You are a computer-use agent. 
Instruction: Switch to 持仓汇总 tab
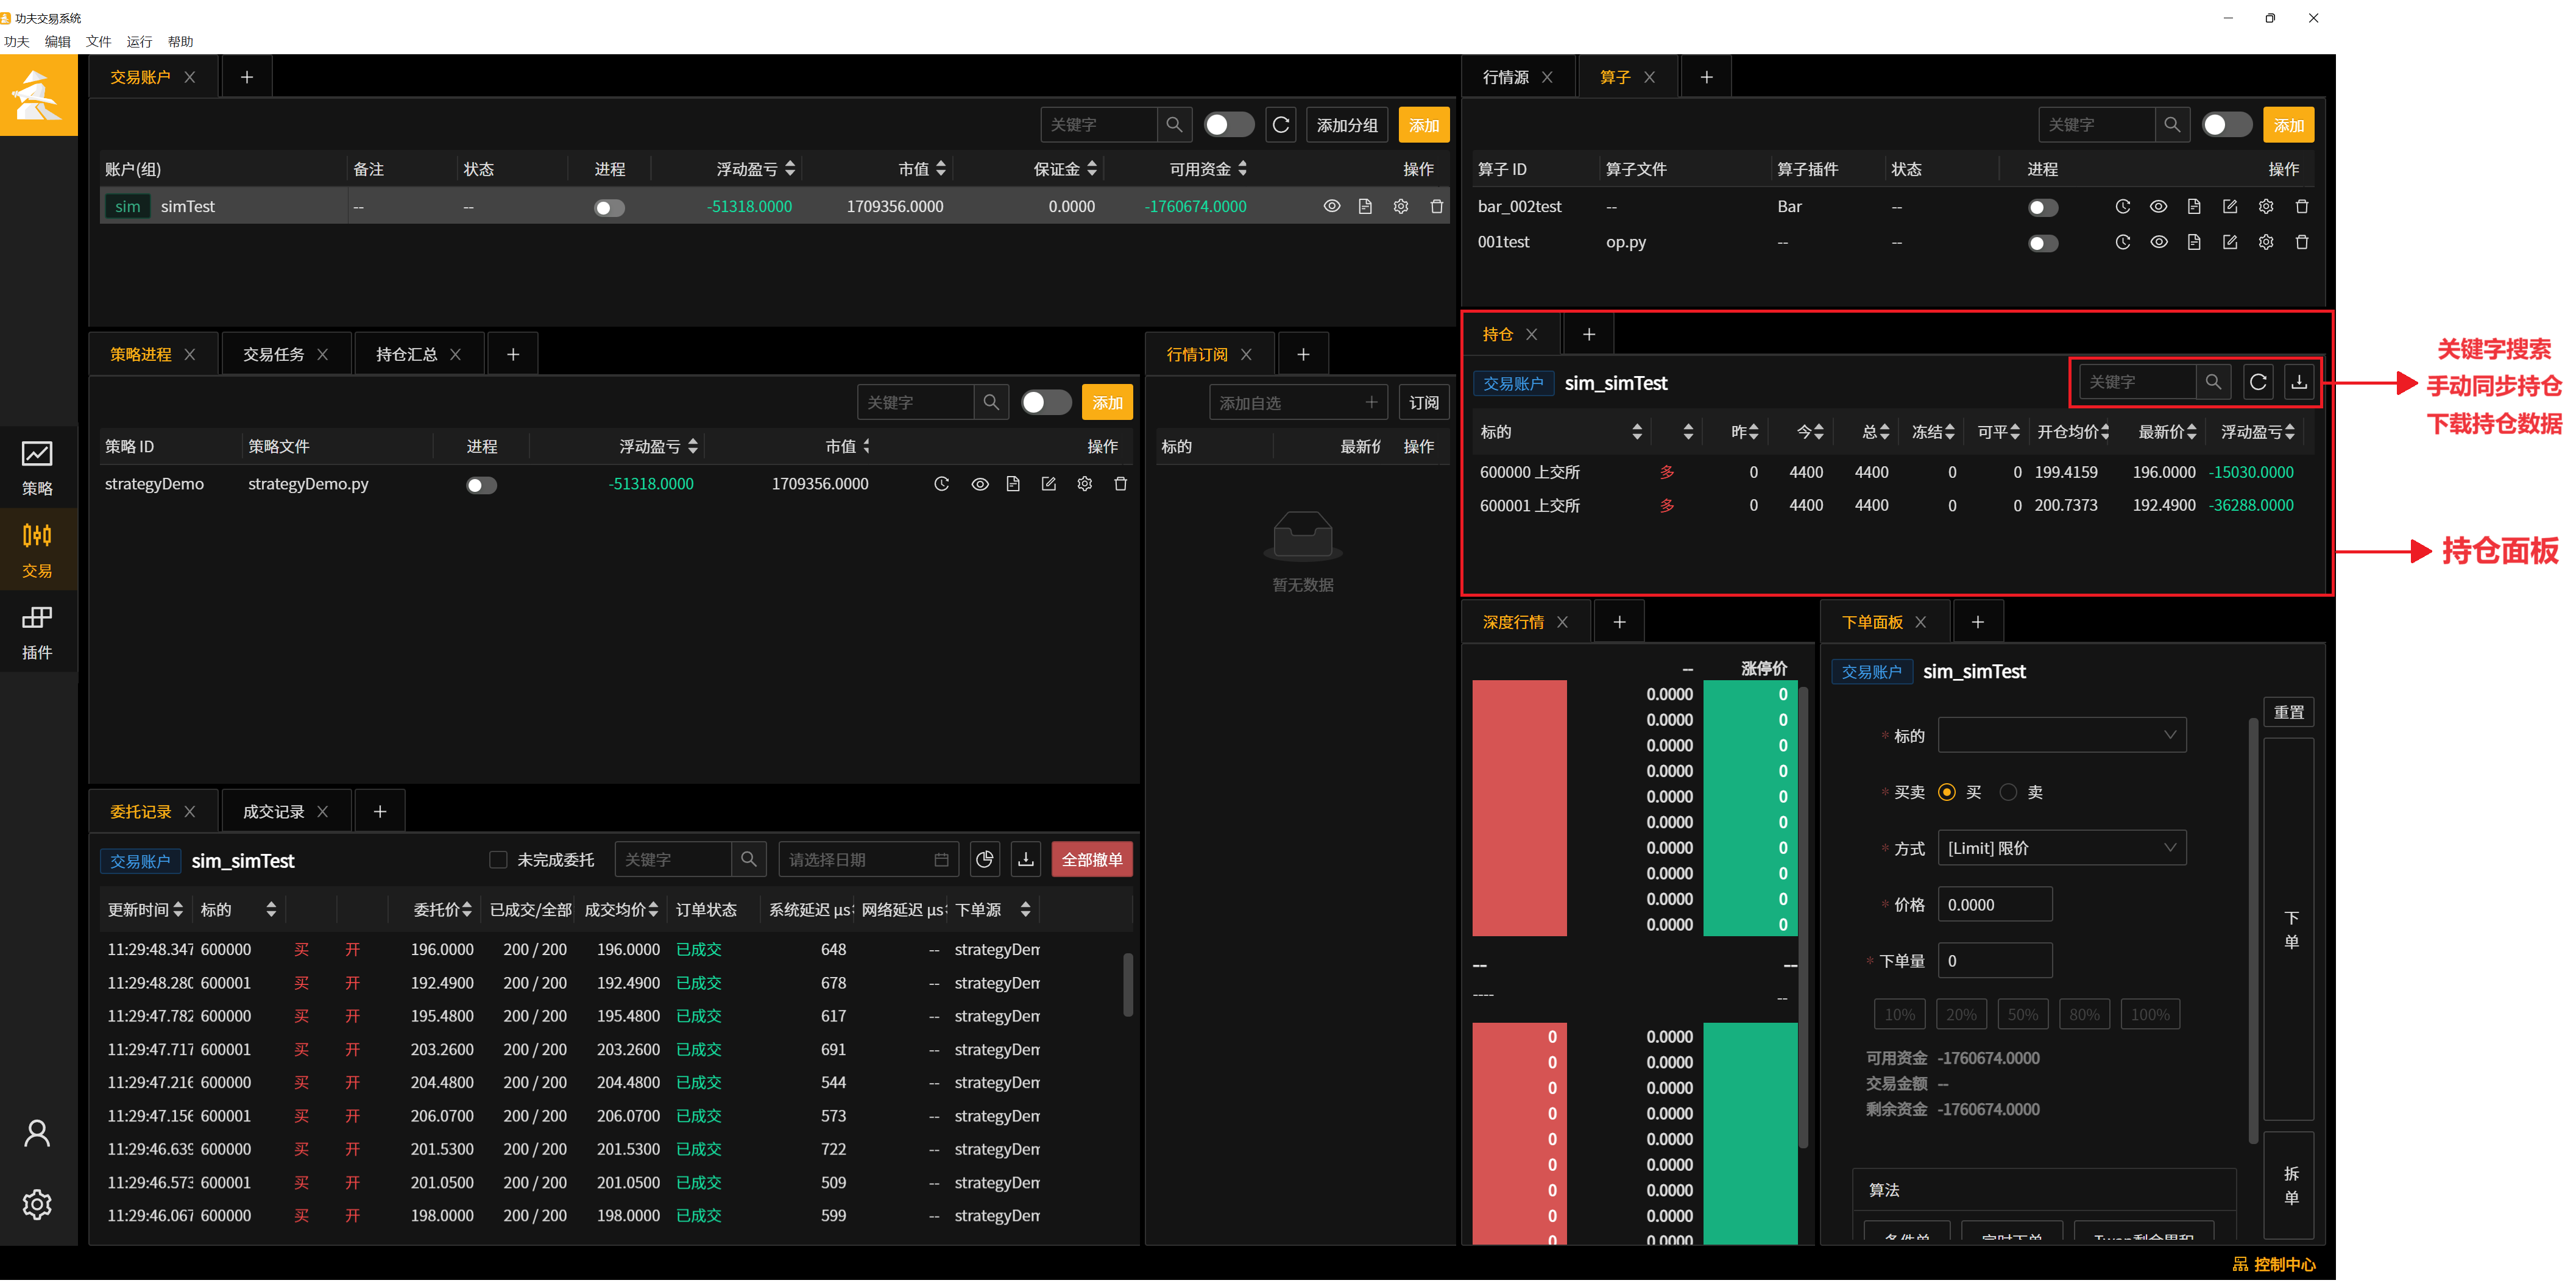pos(406,355)
